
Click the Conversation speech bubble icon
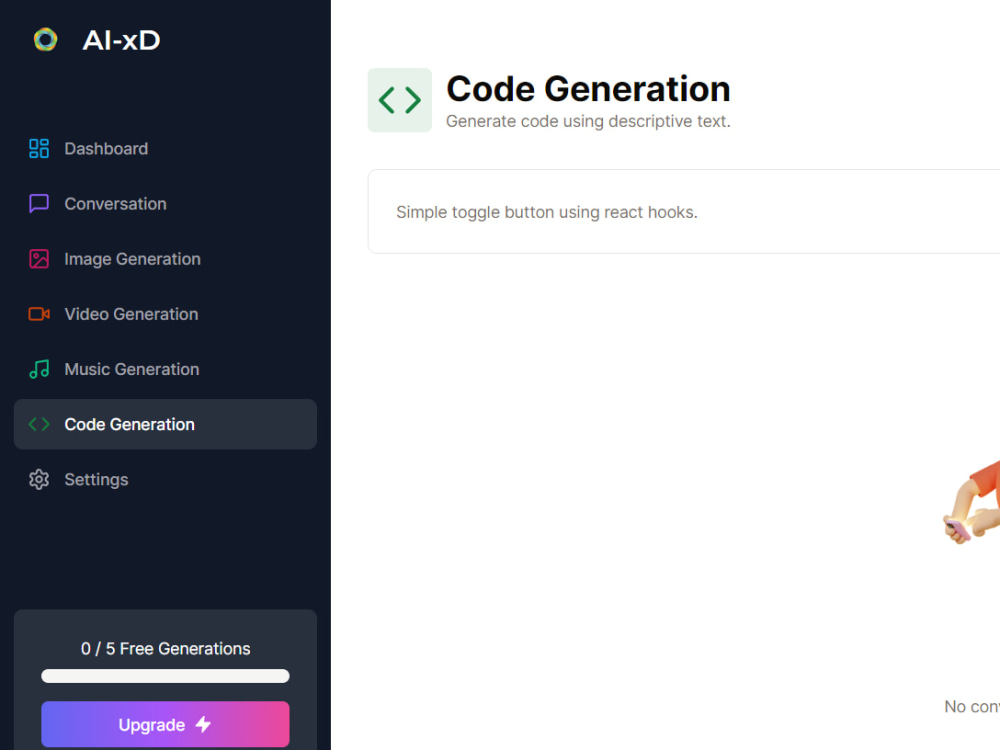[39, 203]
